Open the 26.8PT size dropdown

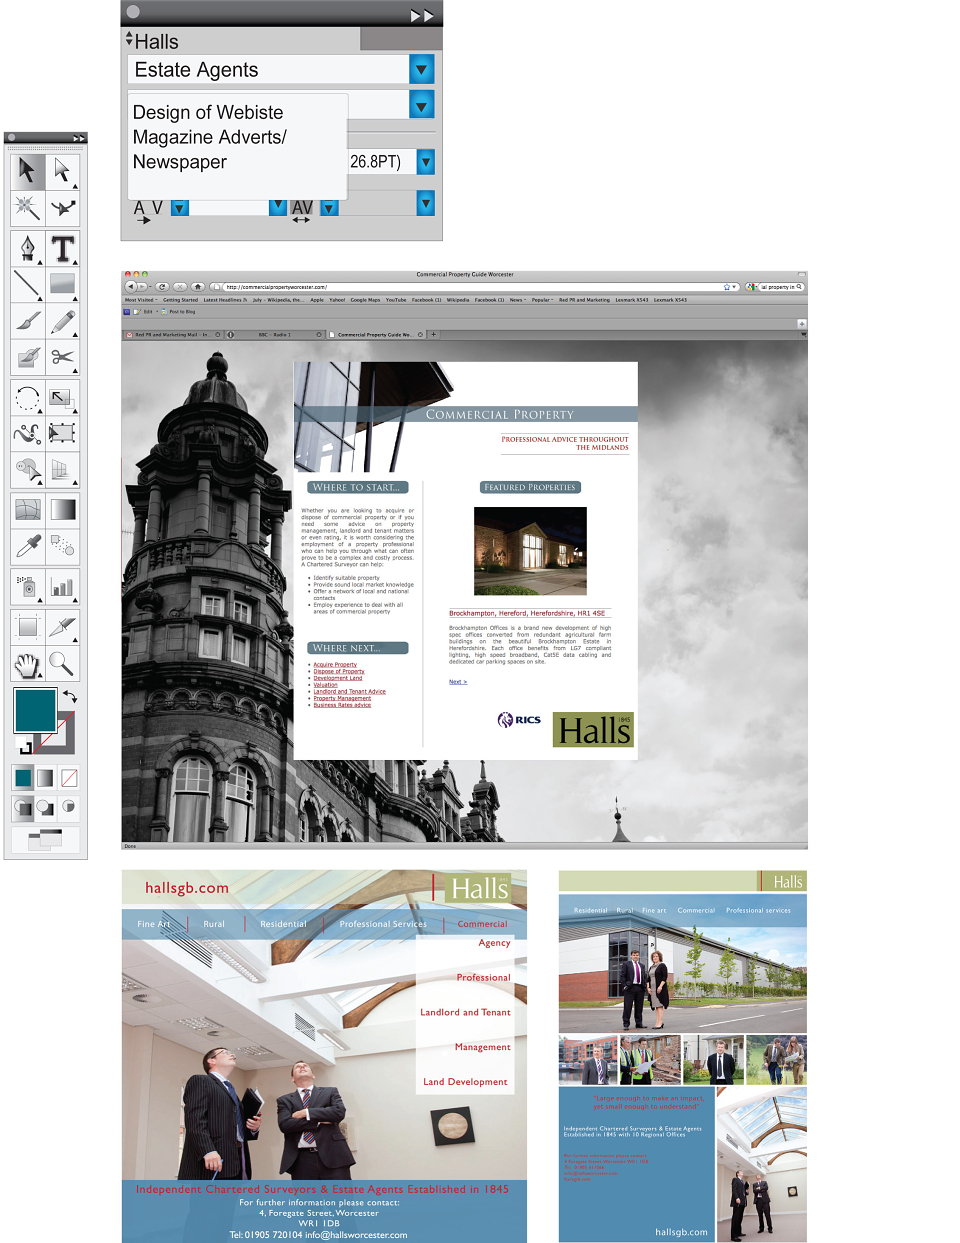tap(426, 162)
